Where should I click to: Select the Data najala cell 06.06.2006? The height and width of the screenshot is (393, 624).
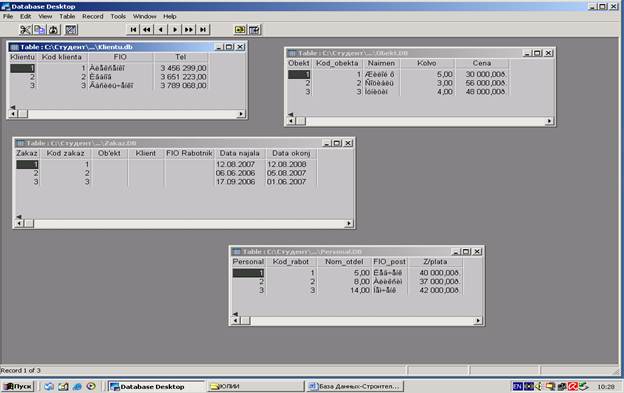tap(240, 173)
